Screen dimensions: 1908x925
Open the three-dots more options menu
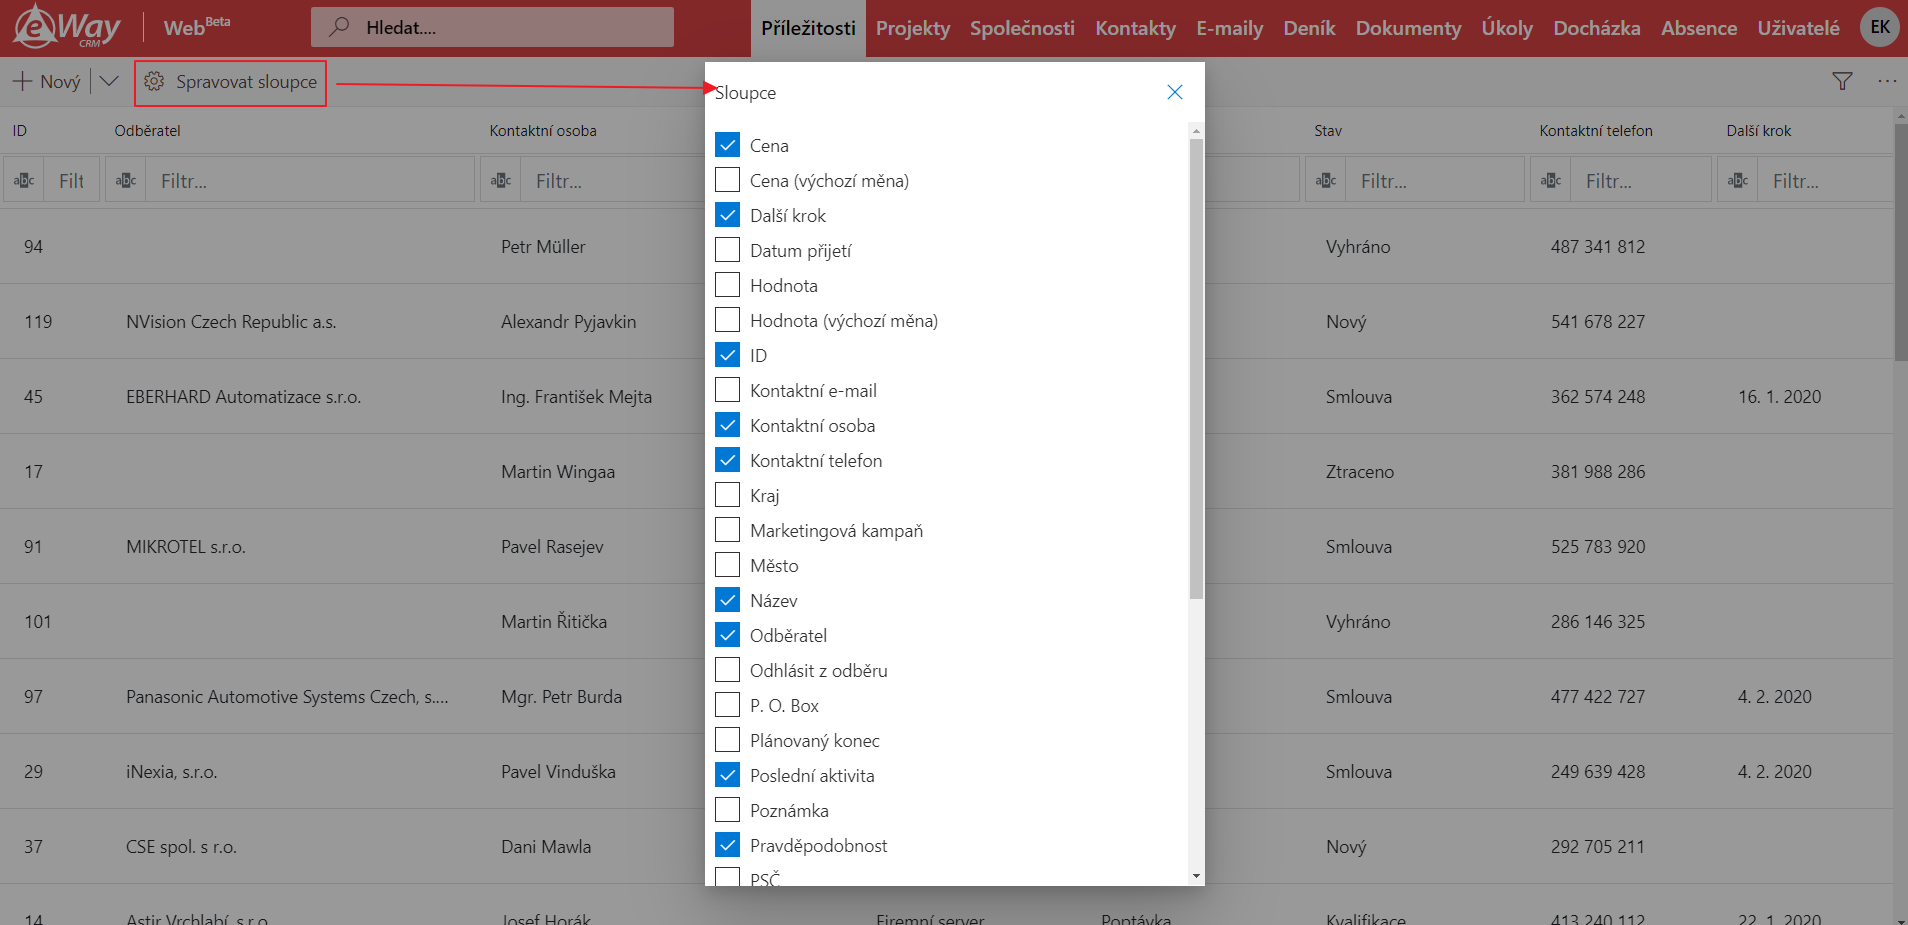1887,82
